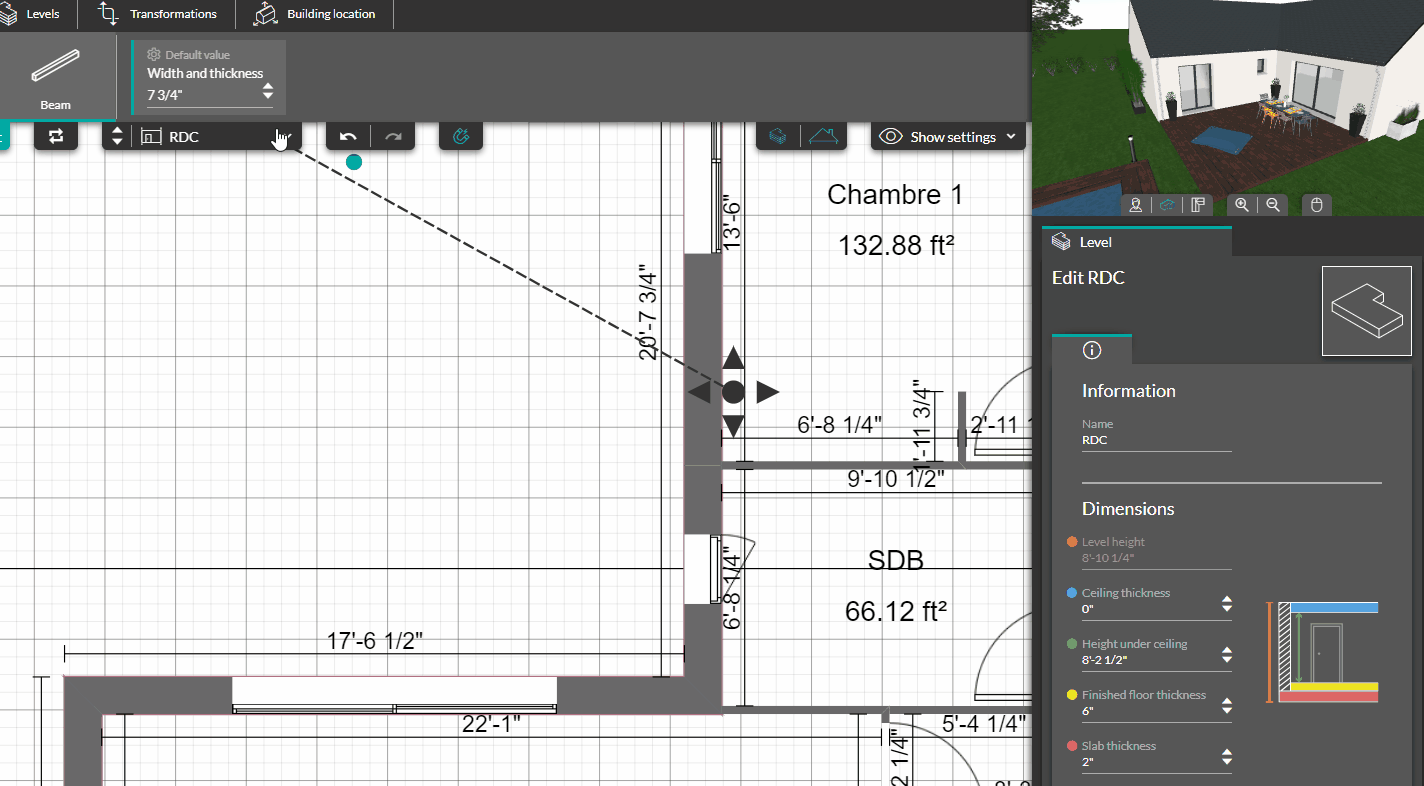Screen dimensions: 1424x786
Task: Open the Show settings dropdown
Action: pos(948,136)
